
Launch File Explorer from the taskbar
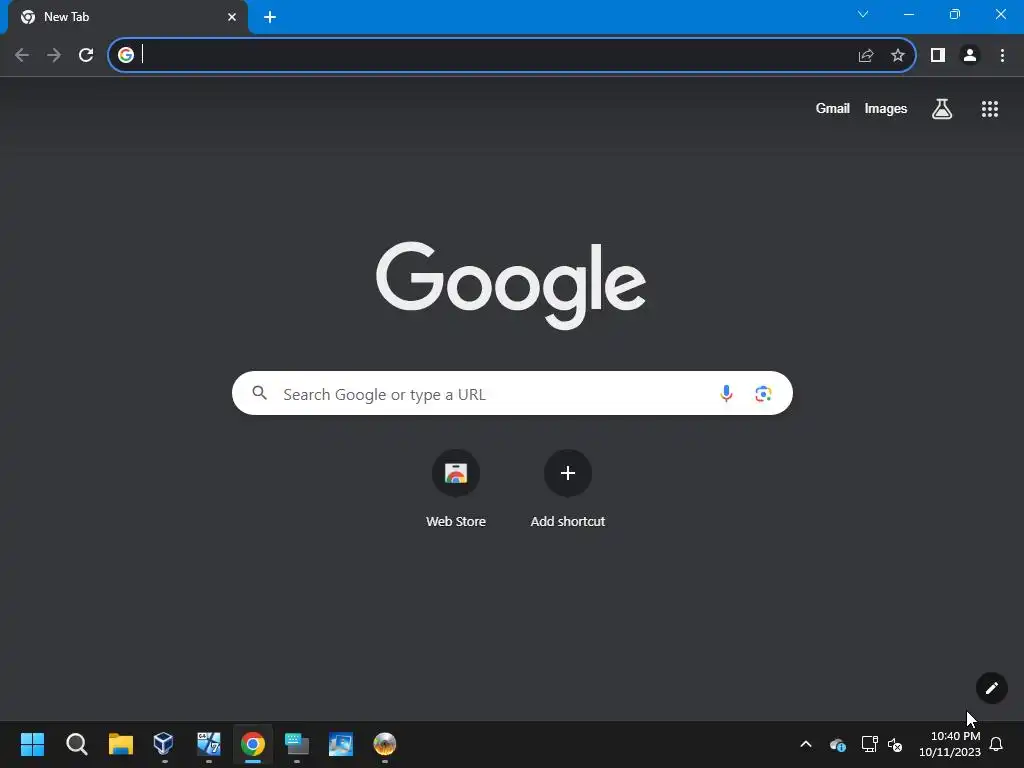[121, 744]
